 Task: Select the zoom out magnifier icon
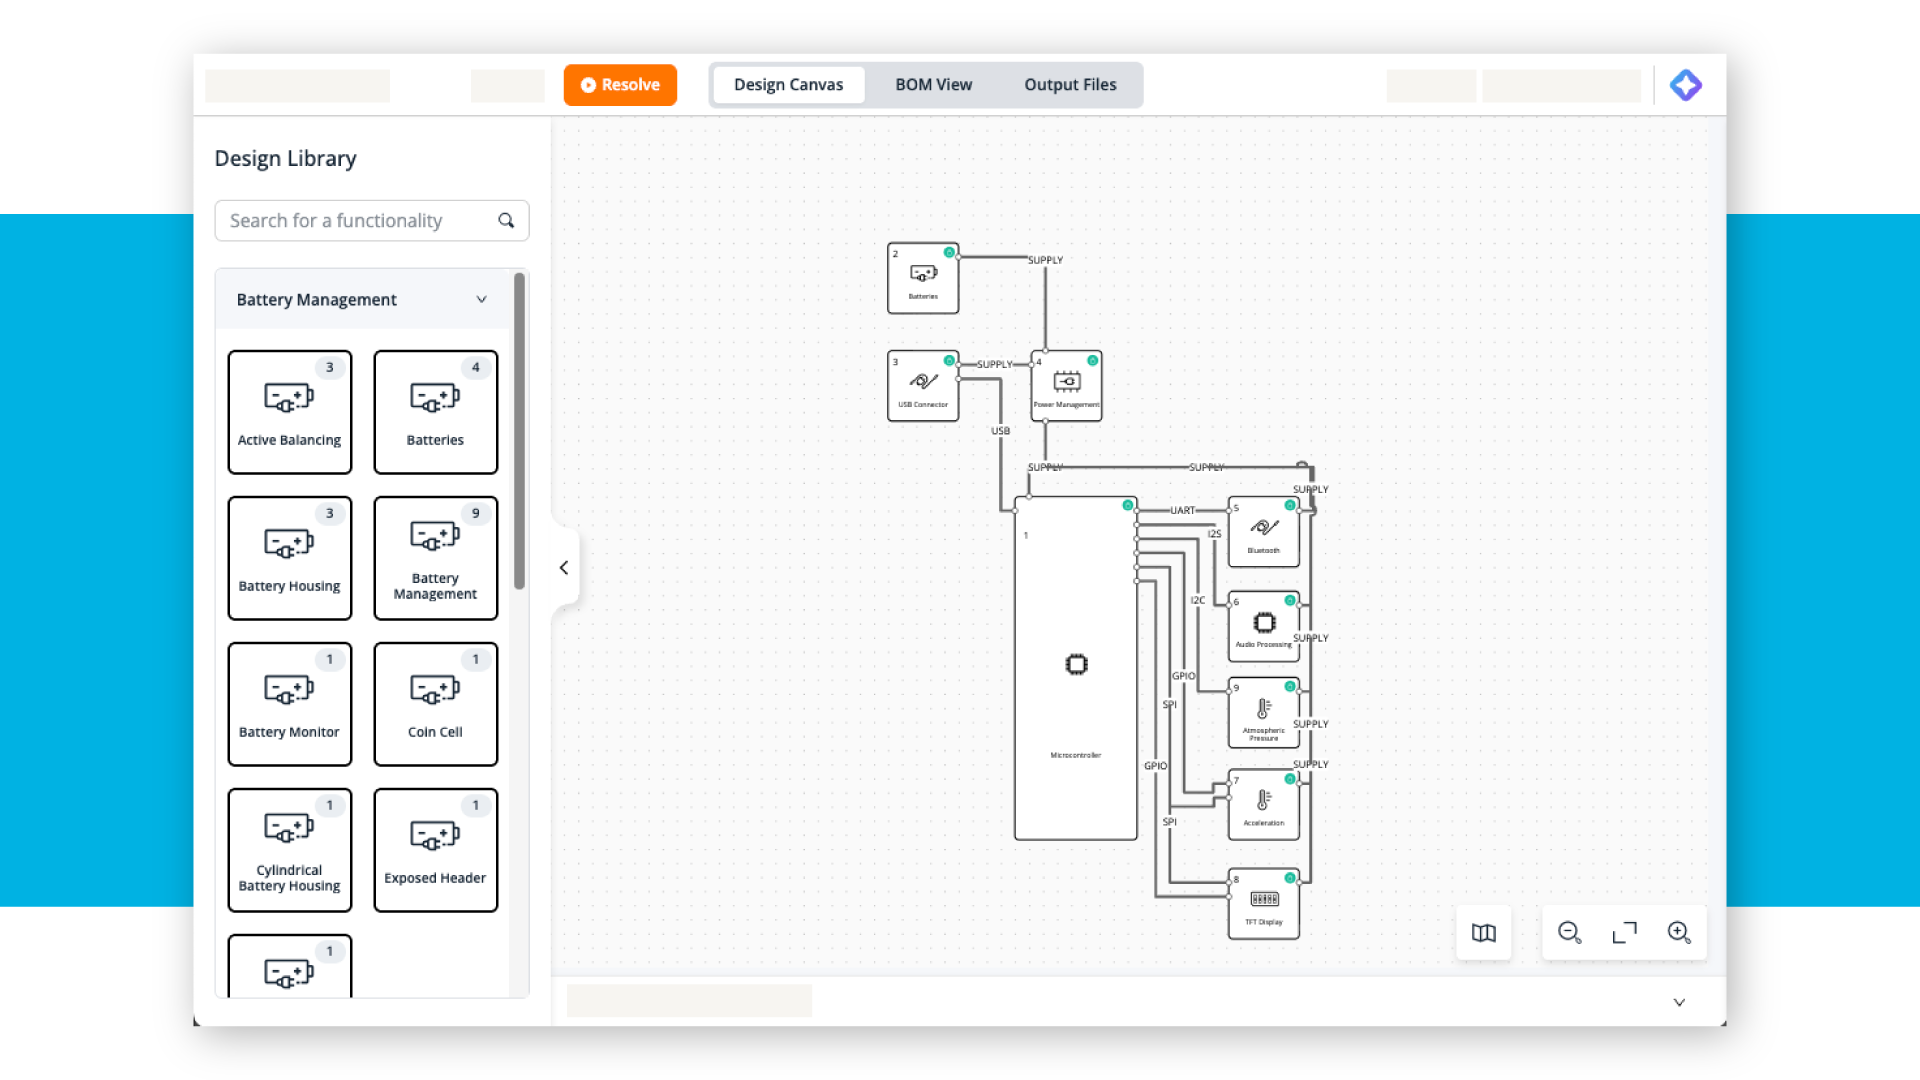tap(1570, 932)
